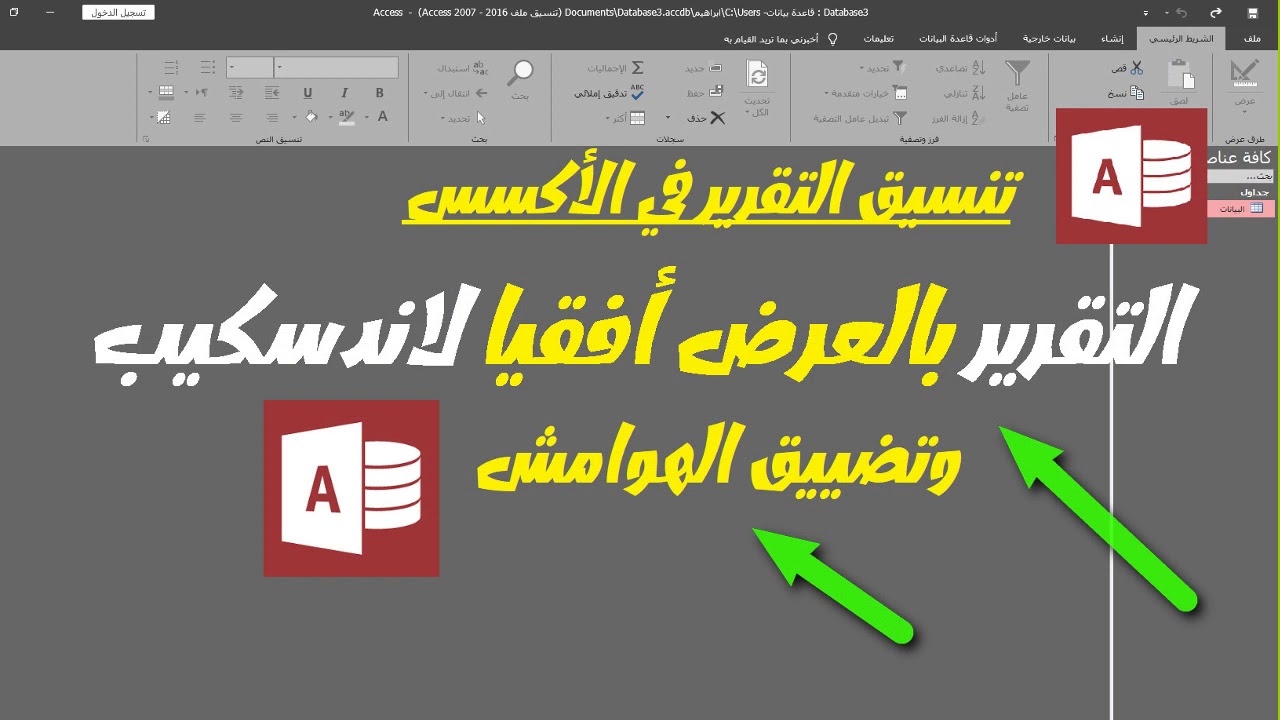This screenshot has width=1280, height=720.
Task: Open the font name combo box
Action: [x=336, y=67]
